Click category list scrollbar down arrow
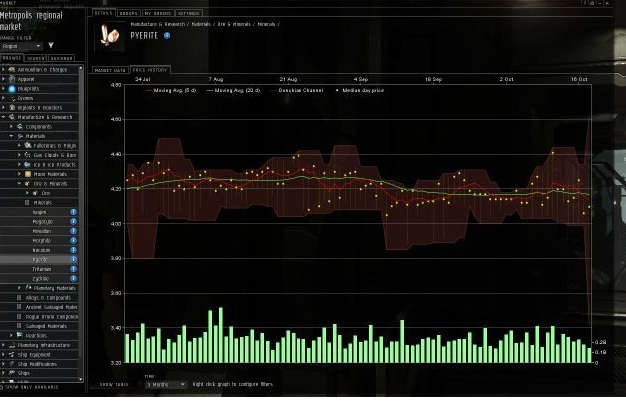This screenshot has width=626, height=414. coord(81,379)
